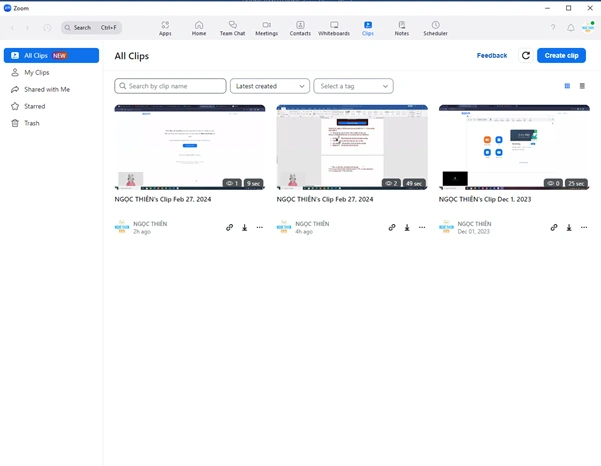Open more options for 9 sec clip
This screenshot has width=601, height=466.
[259, 227]
